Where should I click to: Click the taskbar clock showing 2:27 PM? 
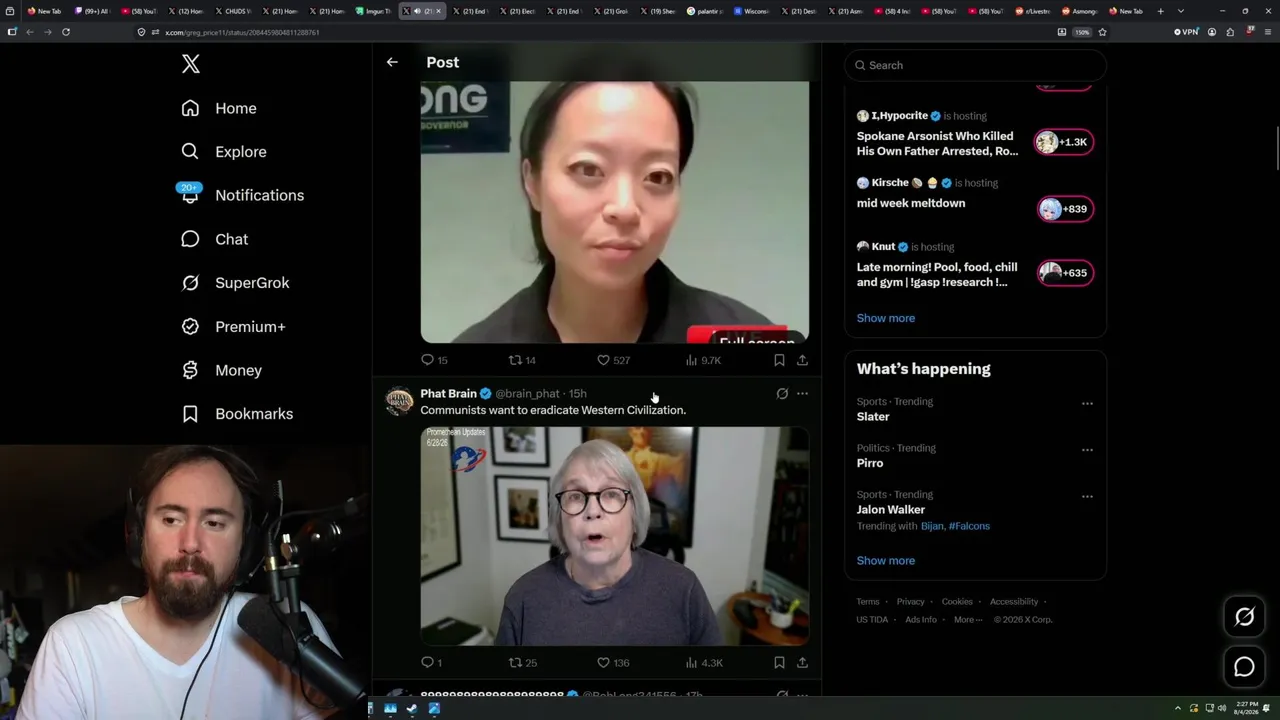pos(1246,708)
